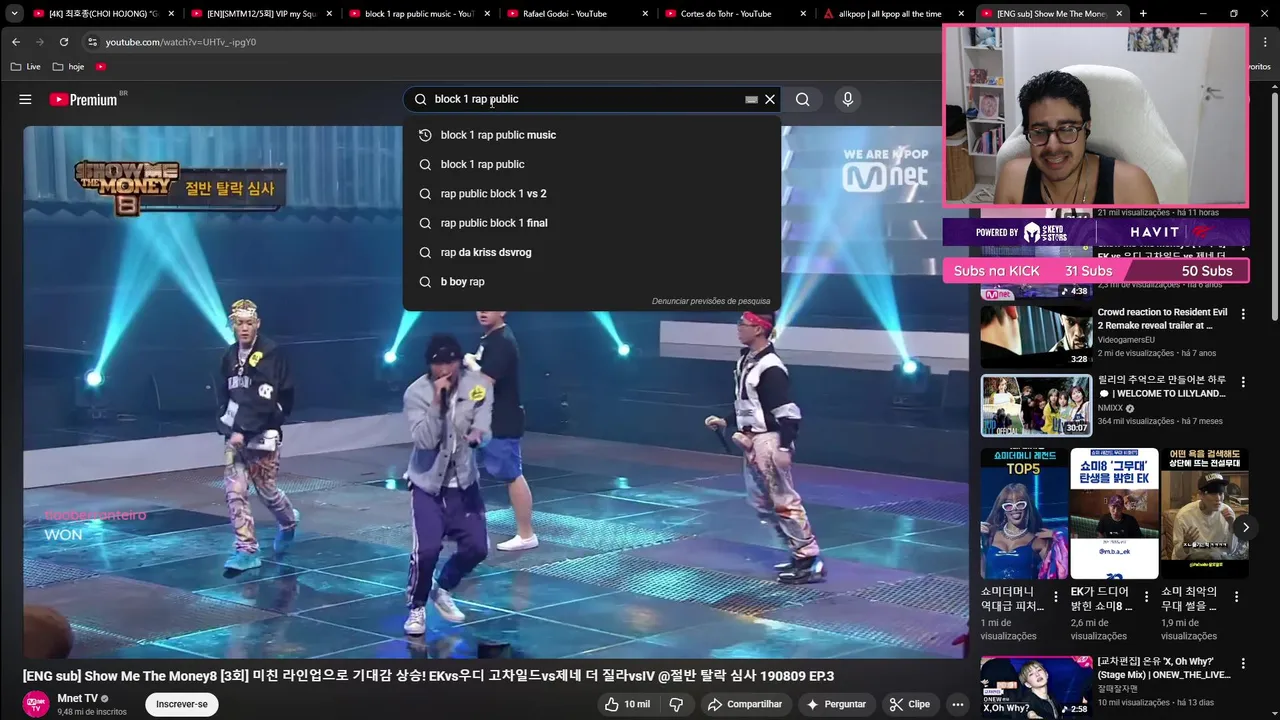This screenshot has width=1280, height=720.
Task: Open the YouTube hamburger guide menu
Action: (25, 99)
